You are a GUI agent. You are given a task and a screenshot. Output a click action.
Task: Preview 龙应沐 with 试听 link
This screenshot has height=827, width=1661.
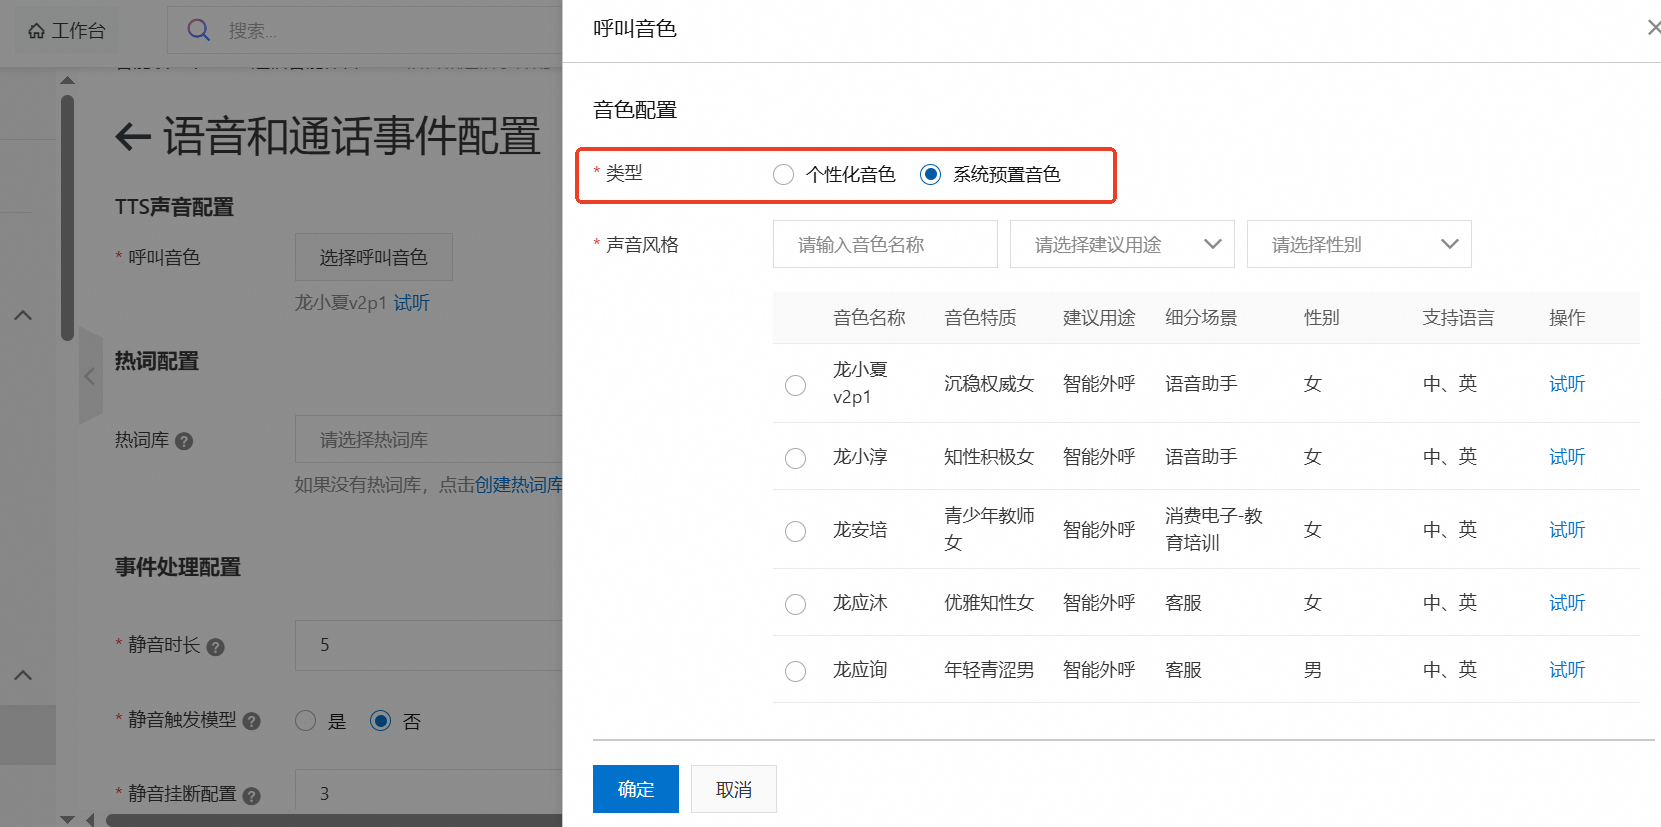coord(1567,603)
